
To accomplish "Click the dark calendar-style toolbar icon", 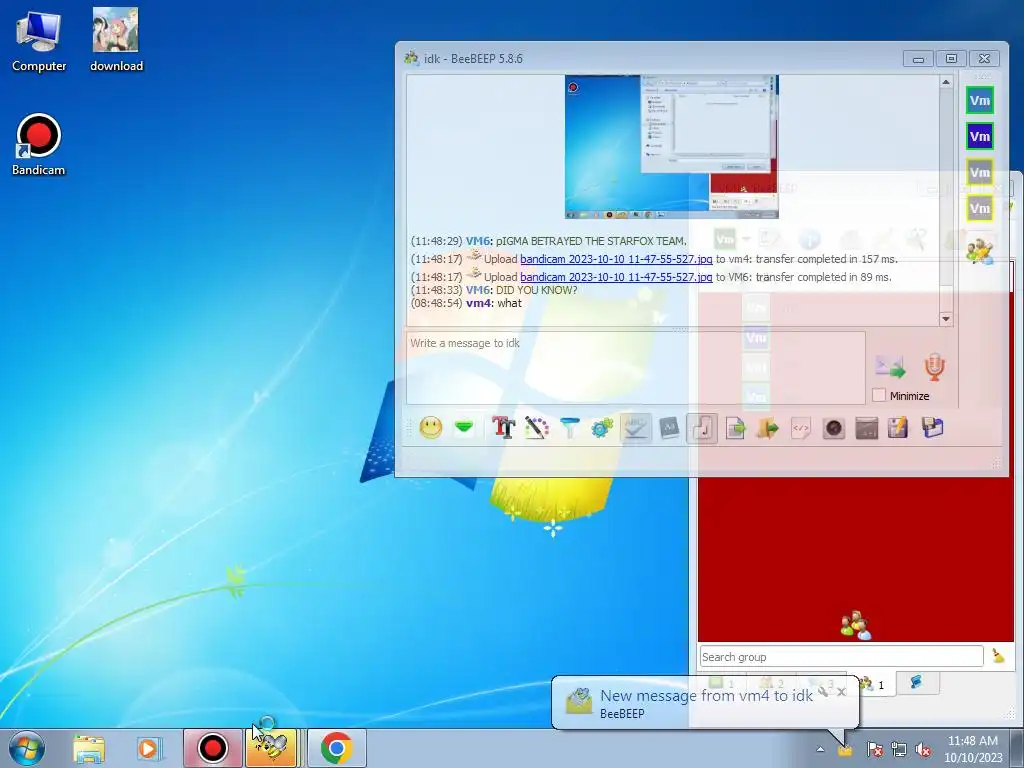I will coord(867,428).
